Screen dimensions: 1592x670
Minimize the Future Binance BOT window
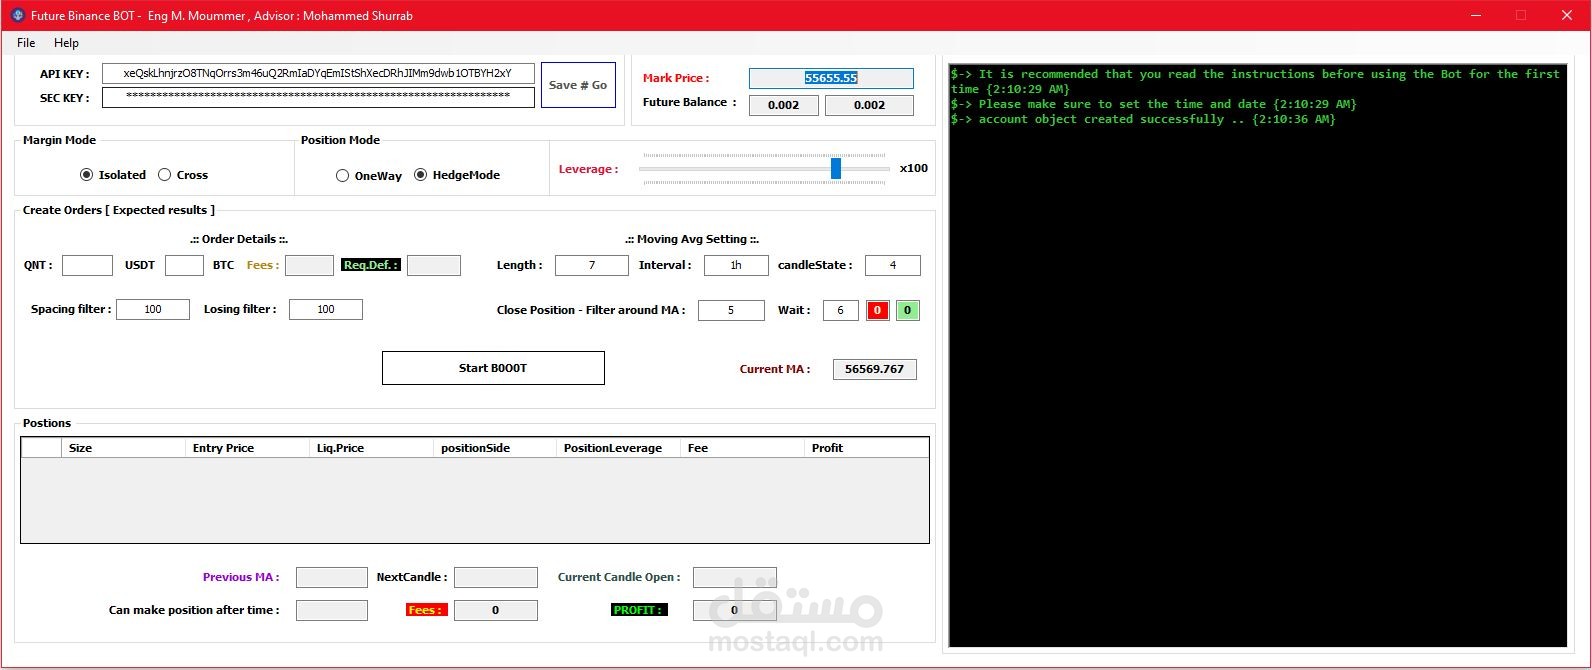(1475, 15)
